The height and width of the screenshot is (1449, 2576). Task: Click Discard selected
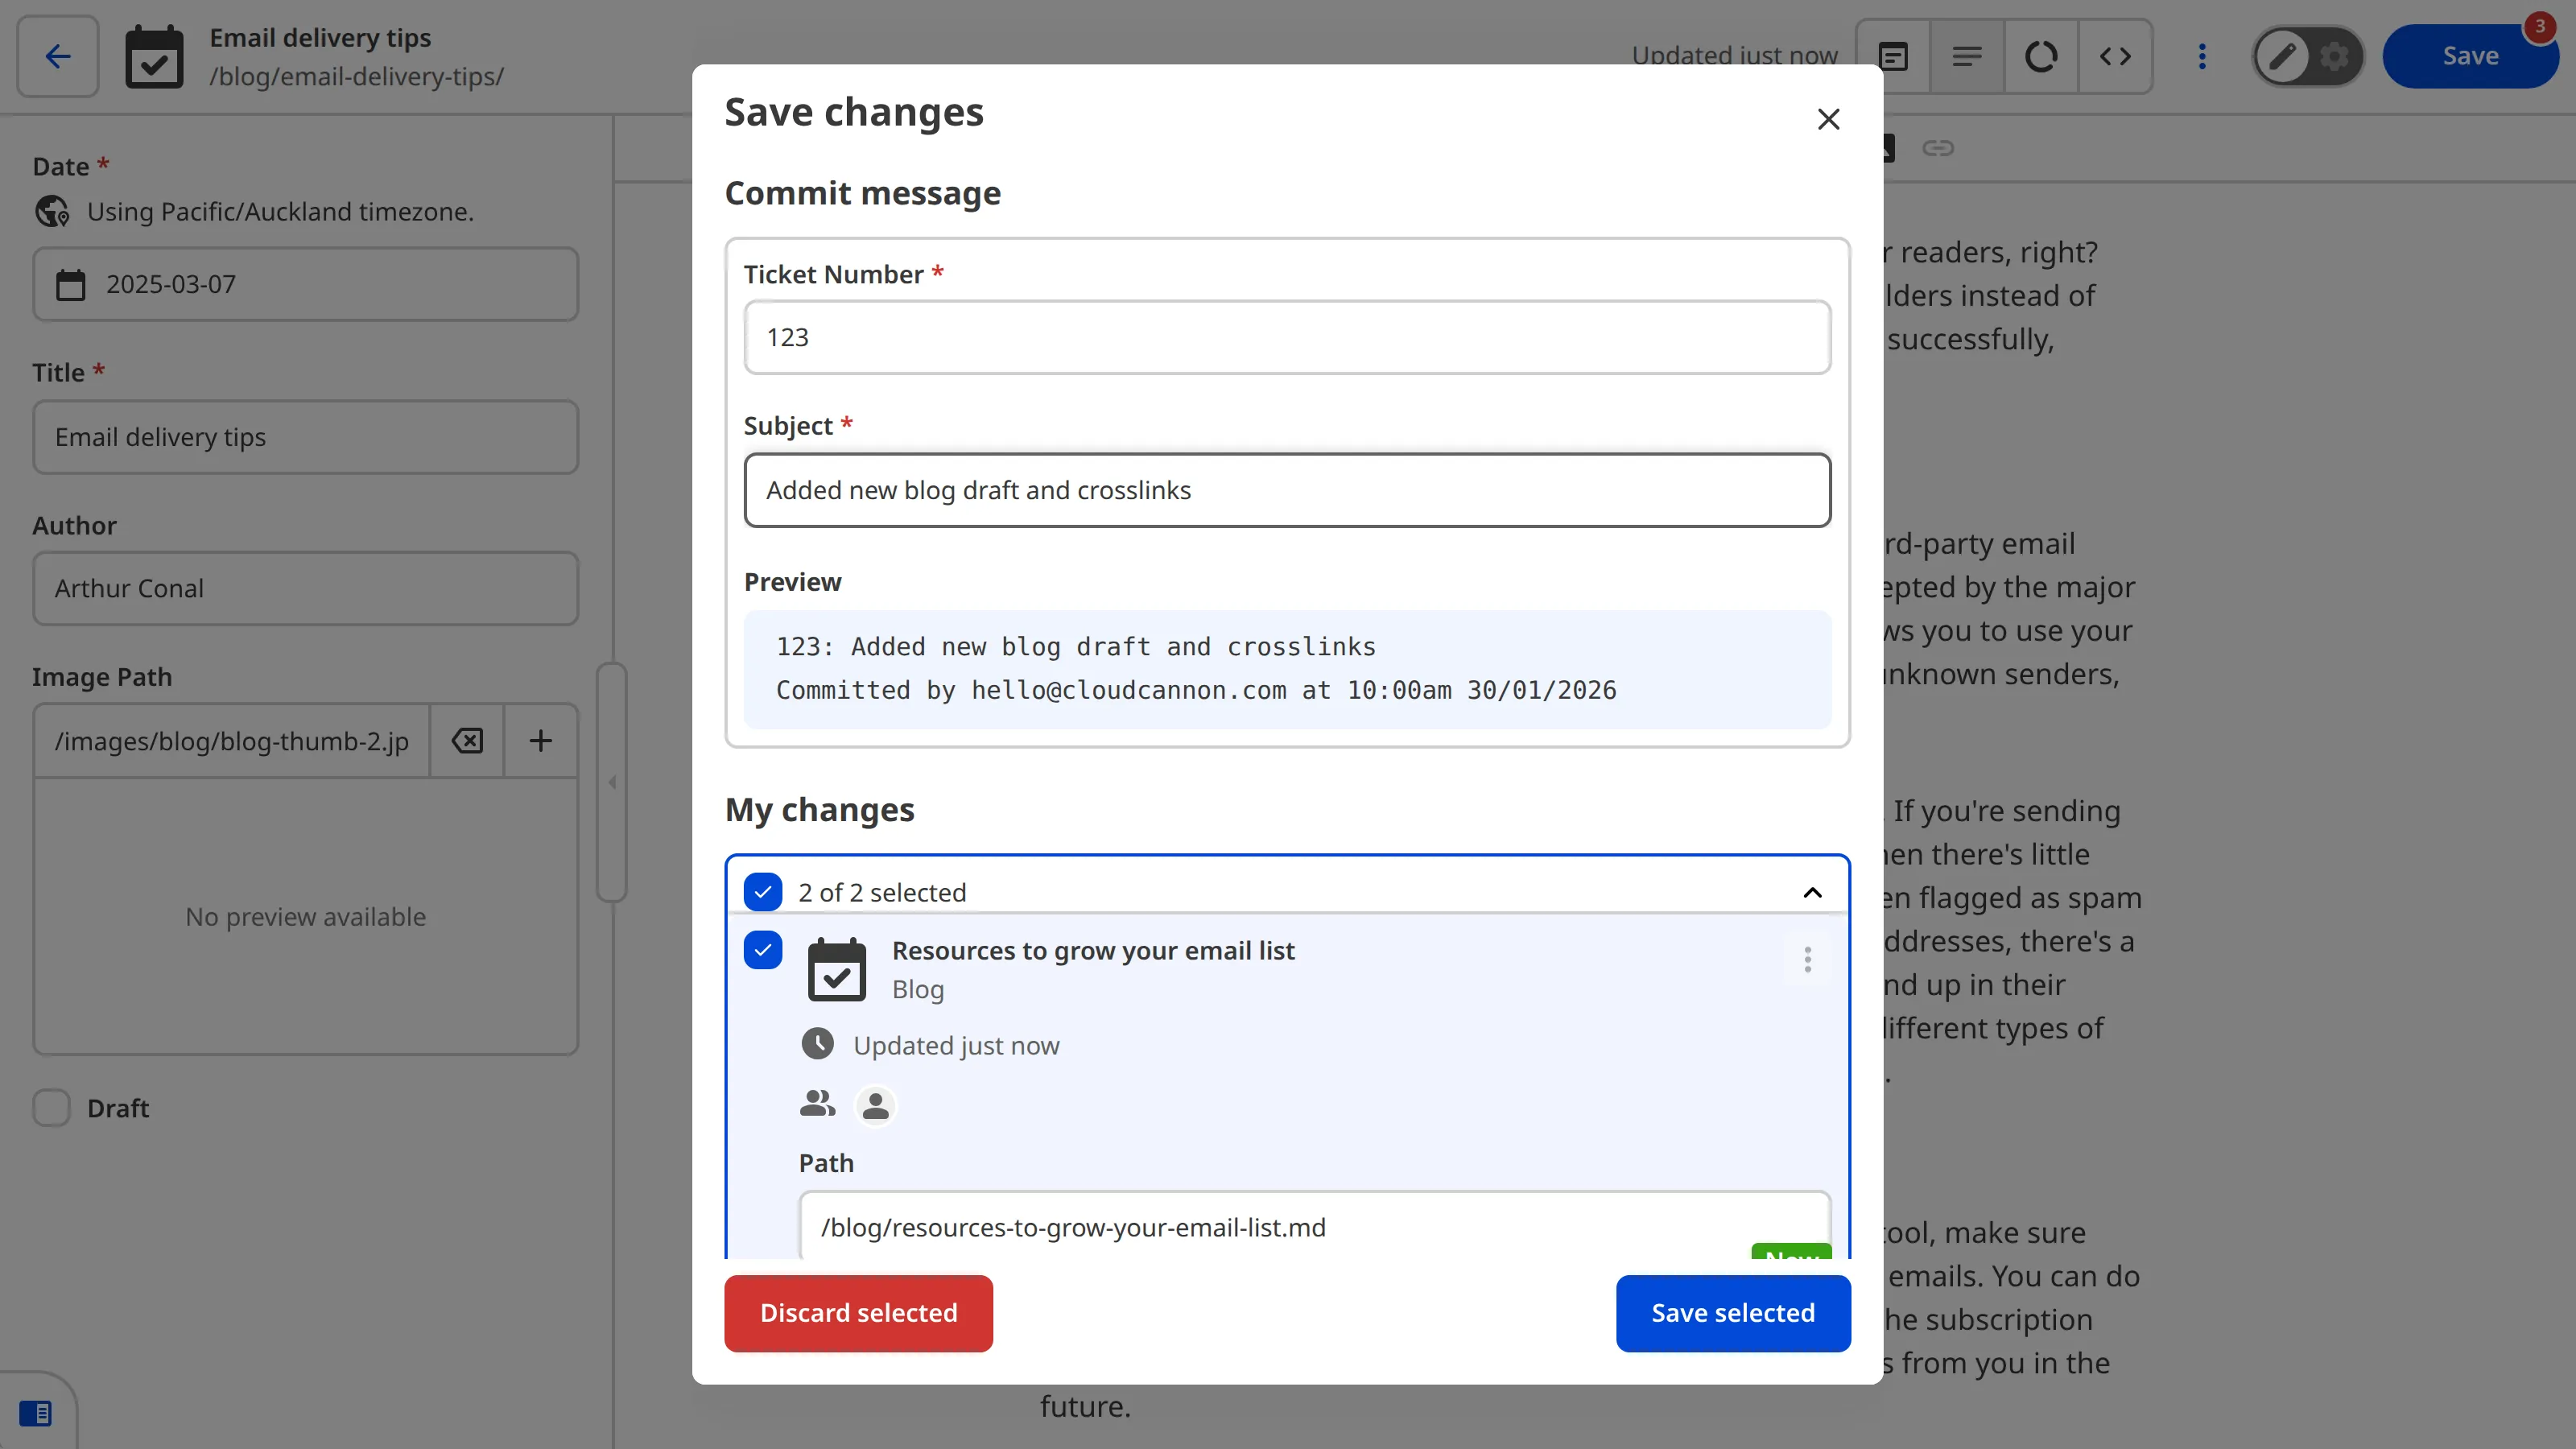coord(858,1313)
